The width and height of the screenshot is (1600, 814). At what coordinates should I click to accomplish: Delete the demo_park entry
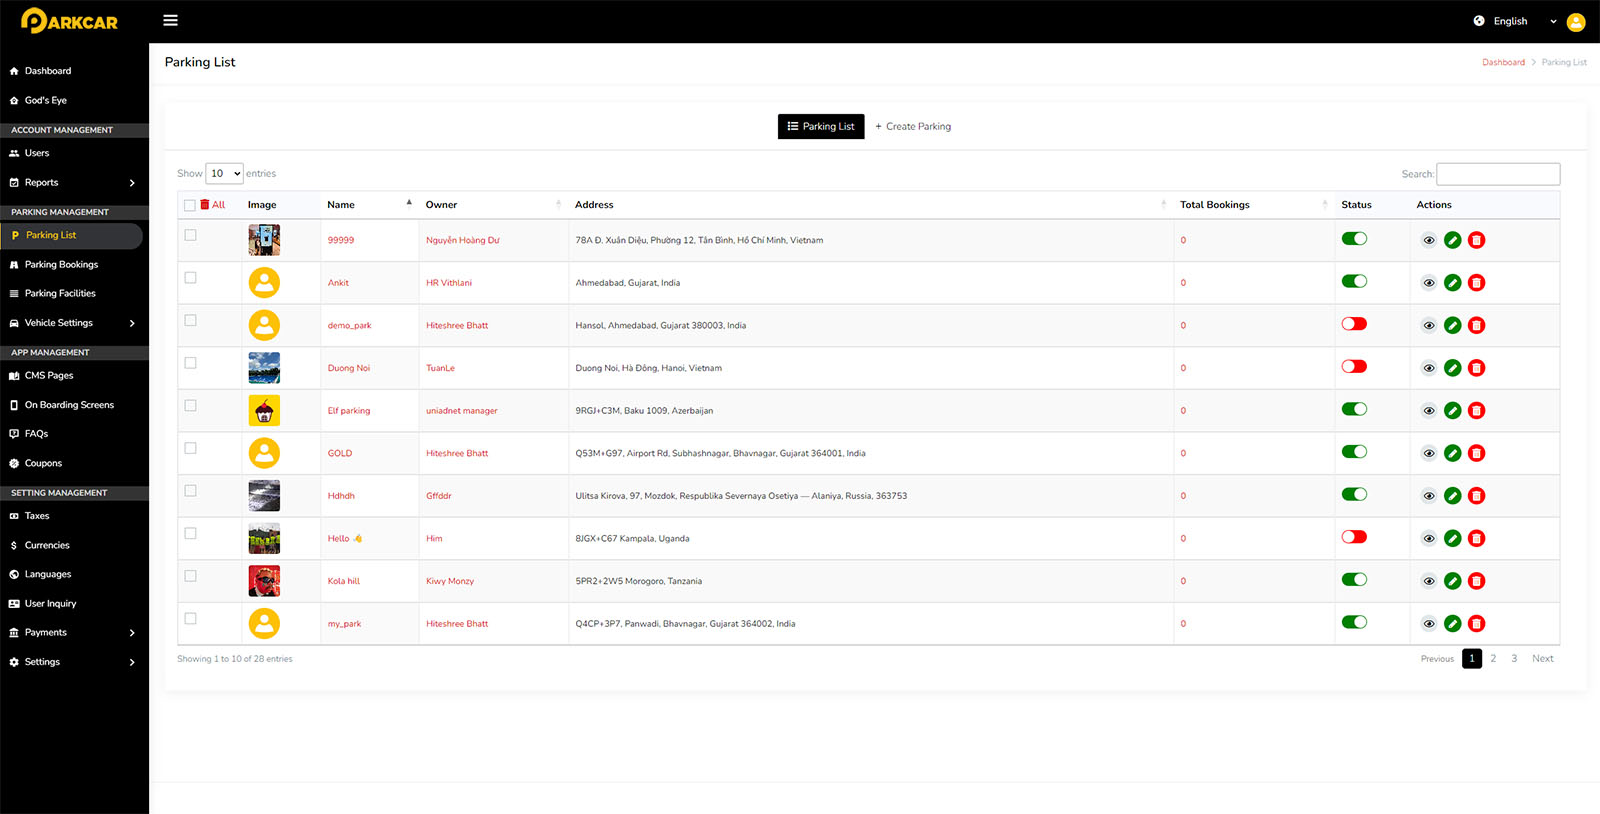coord(1477,325)
